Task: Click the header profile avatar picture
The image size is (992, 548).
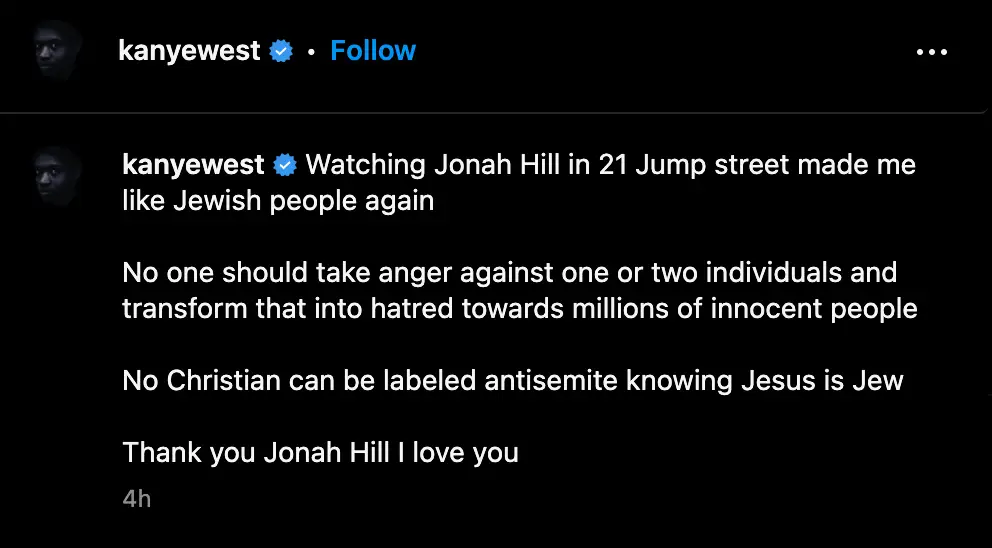Action: [x=56, y=50]
